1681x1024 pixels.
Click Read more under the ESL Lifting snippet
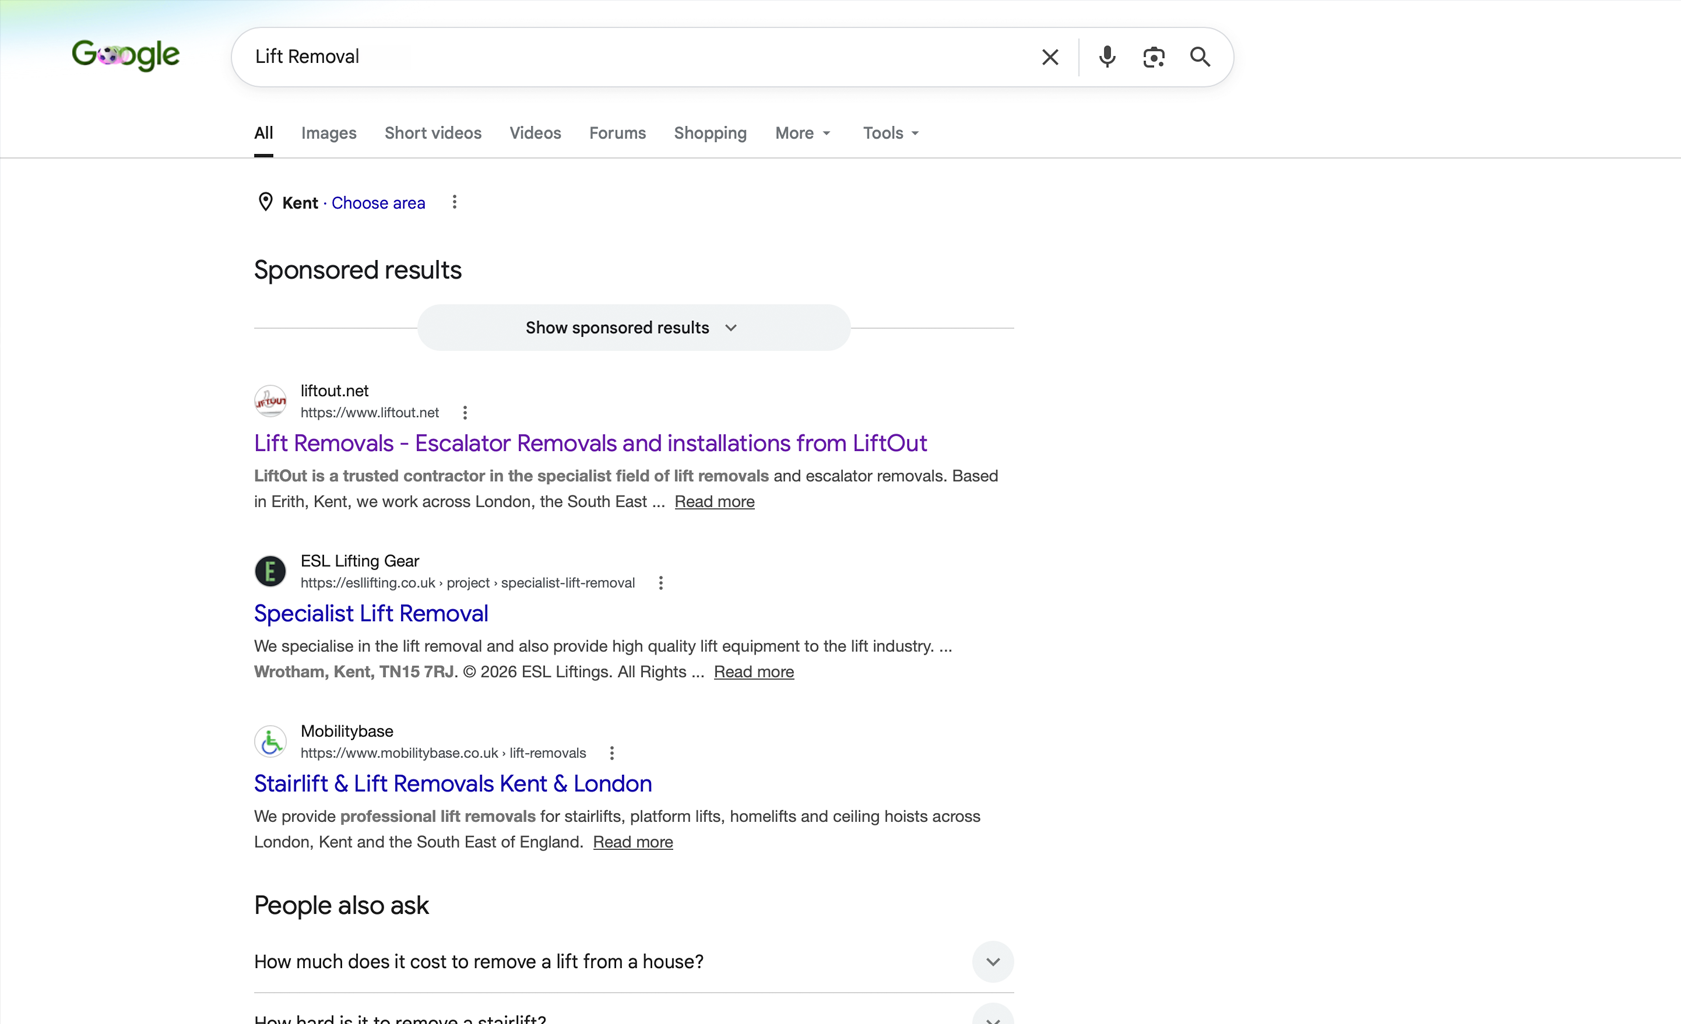(754, 672)
